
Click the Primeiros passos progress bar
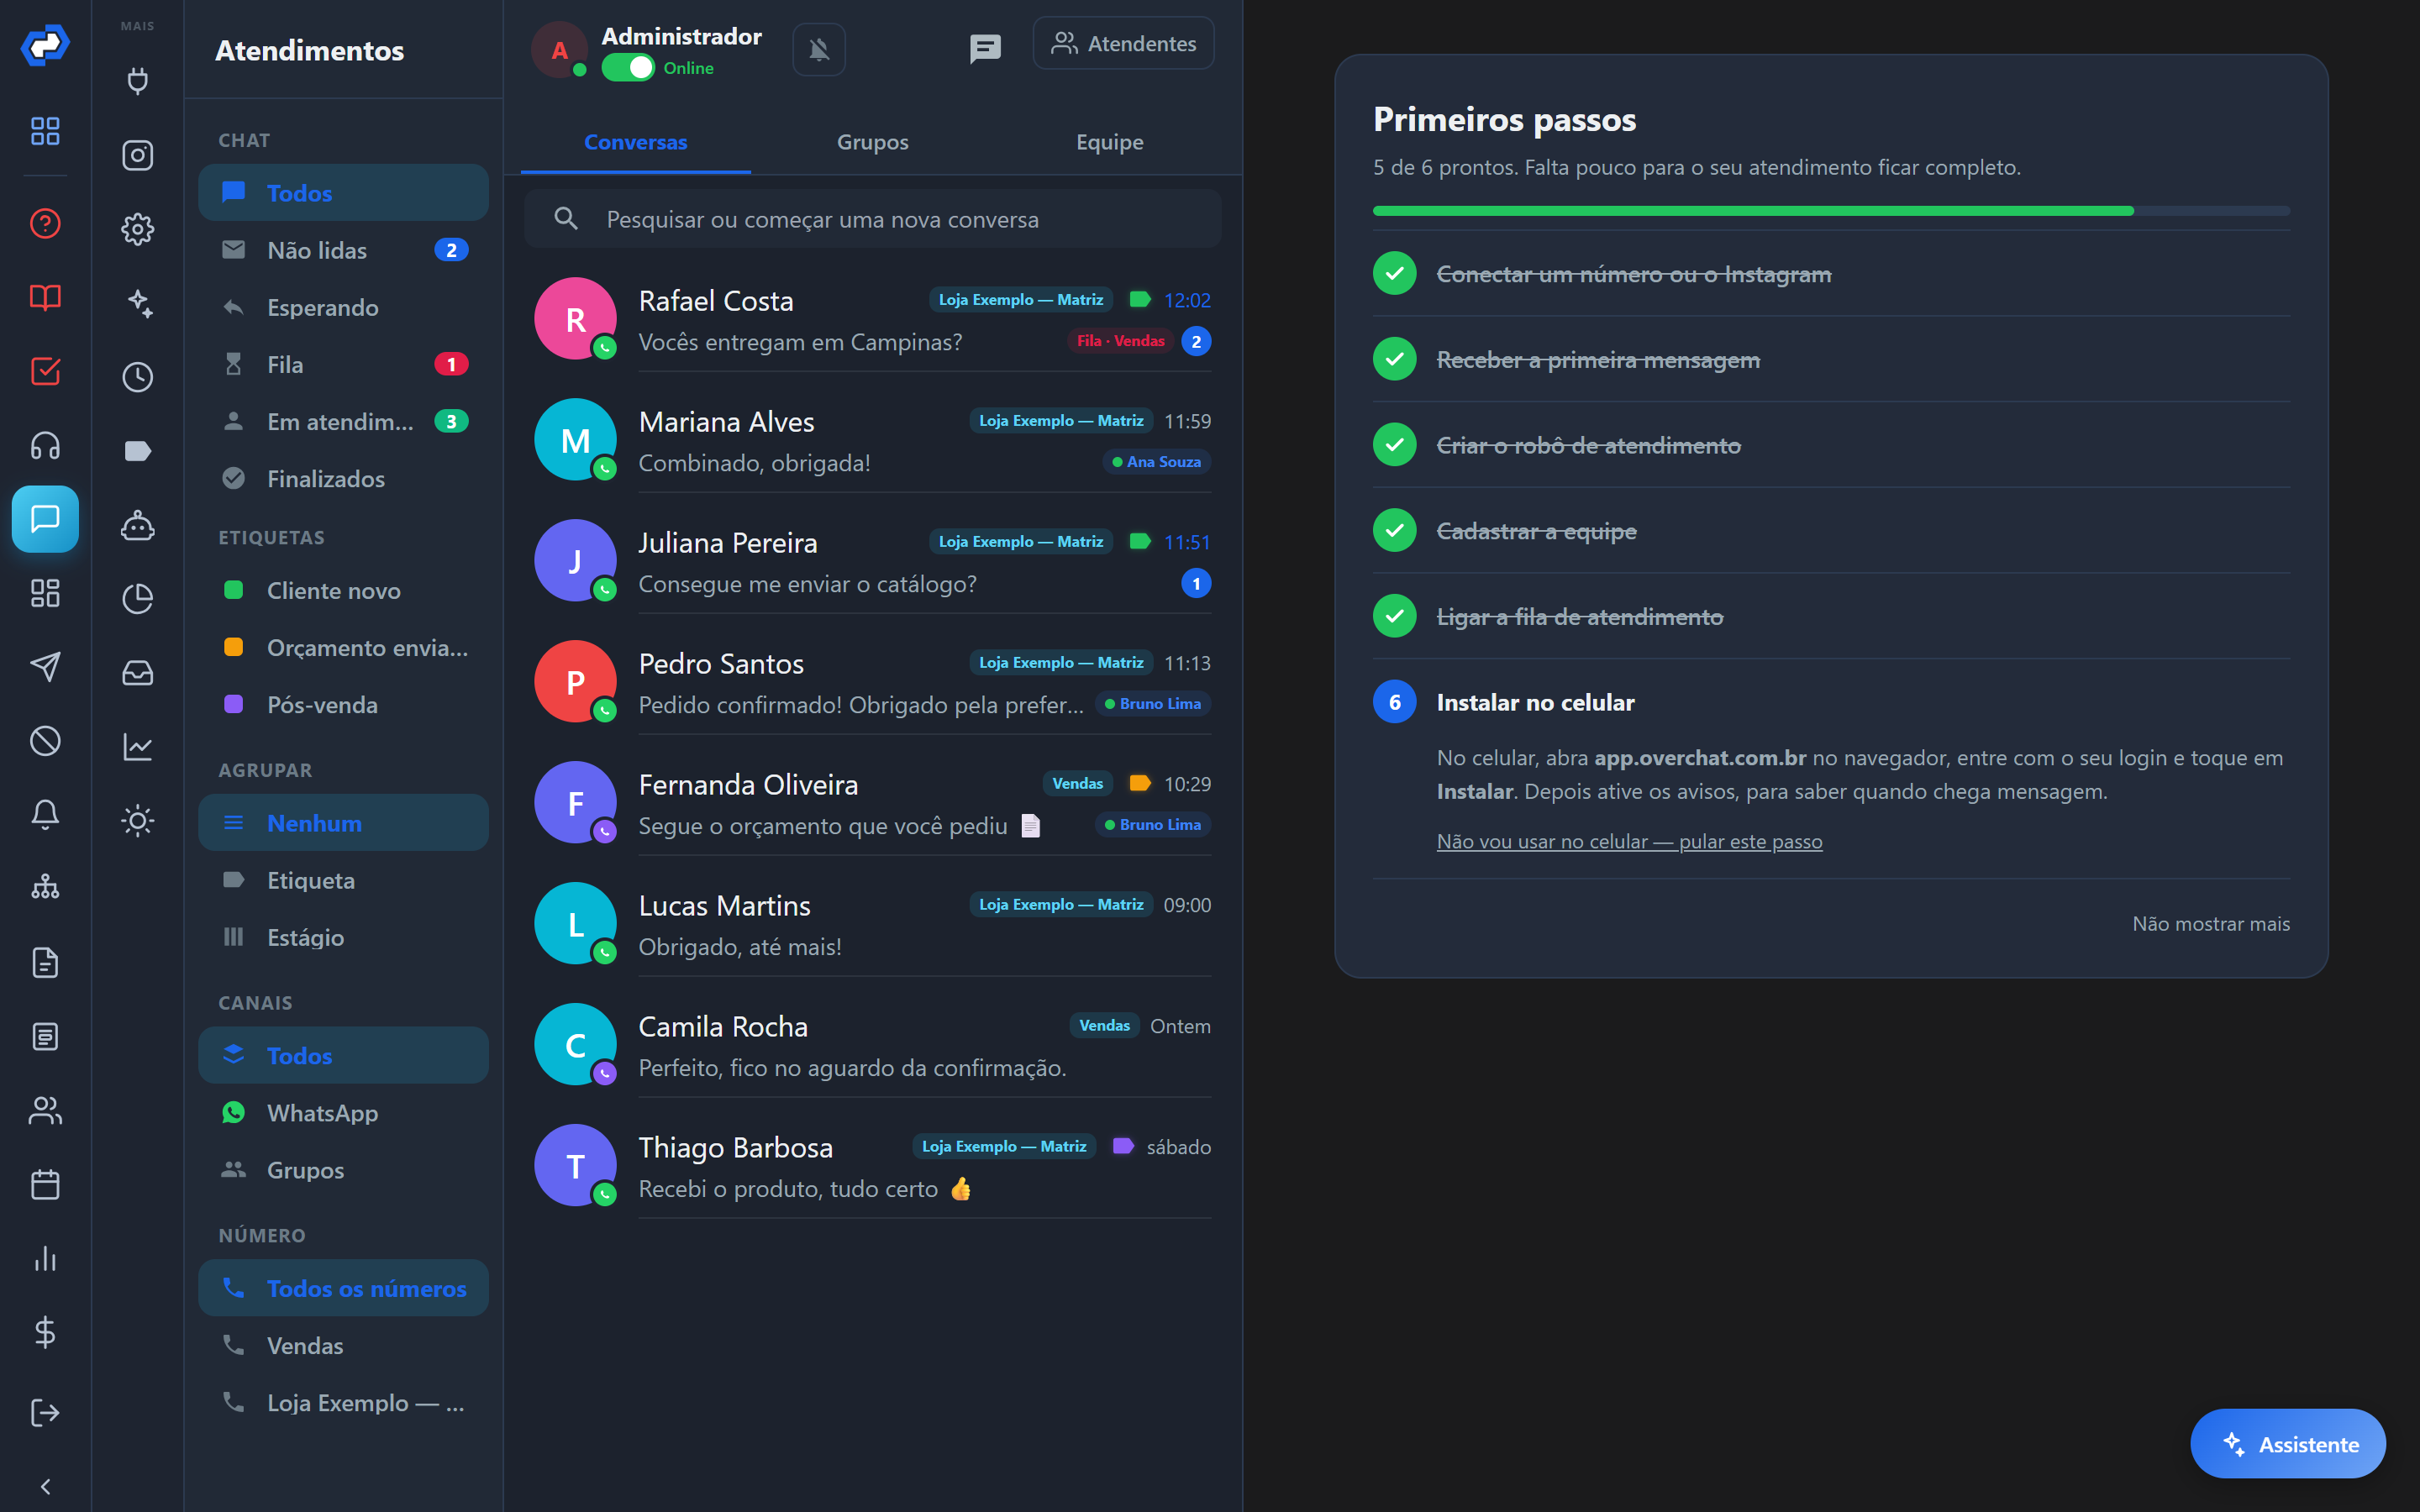pyautogui.click(x=1830, y=211)
